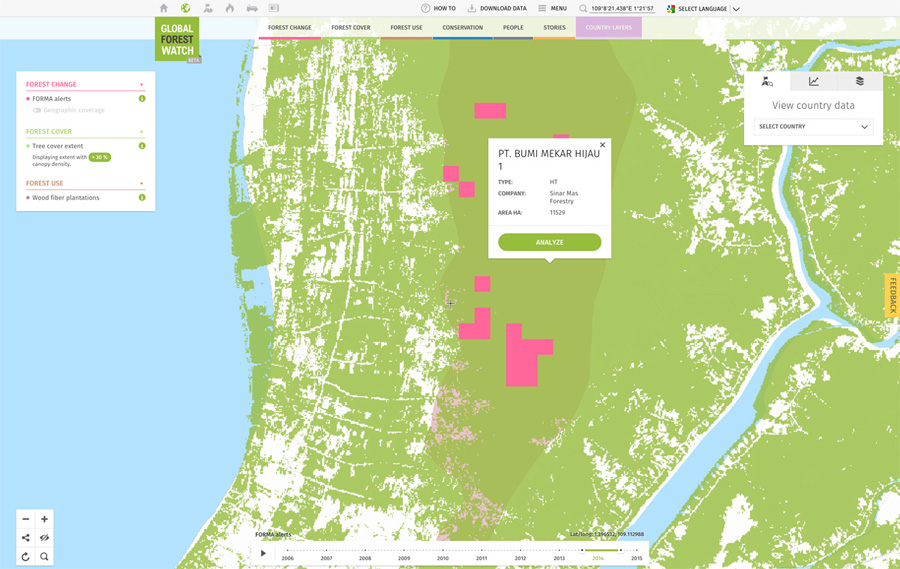Collapse the Forest Cover legend section
The width and height of the screenshot is (900, 569).
click(142, 131)
